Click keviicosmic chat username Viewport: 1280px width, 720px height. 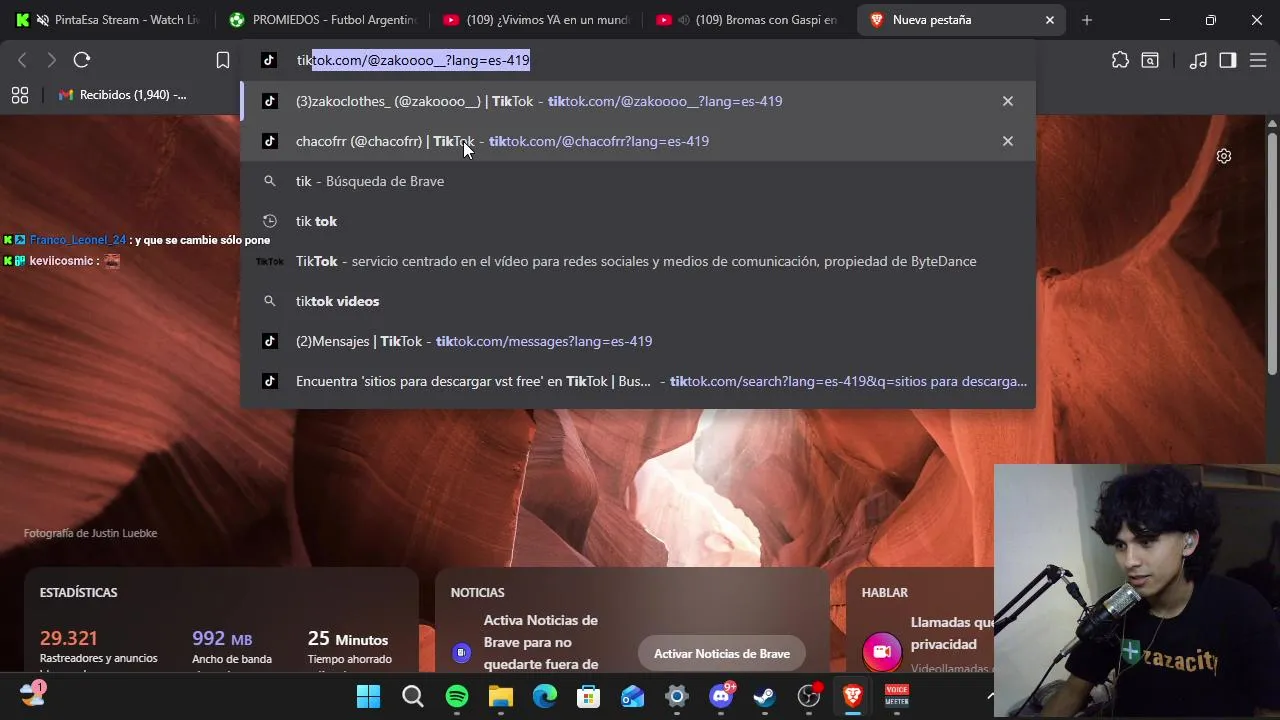coord(61,261)
